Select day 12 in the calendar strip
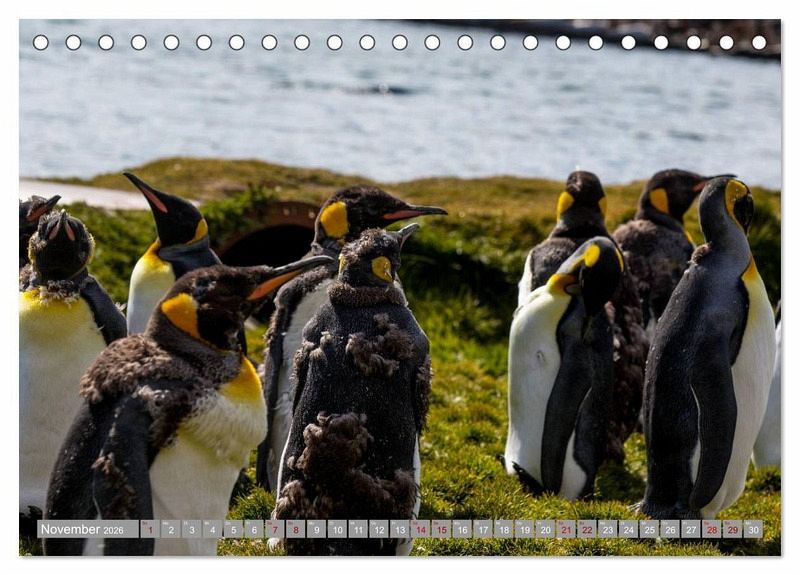 coord(378,529)
